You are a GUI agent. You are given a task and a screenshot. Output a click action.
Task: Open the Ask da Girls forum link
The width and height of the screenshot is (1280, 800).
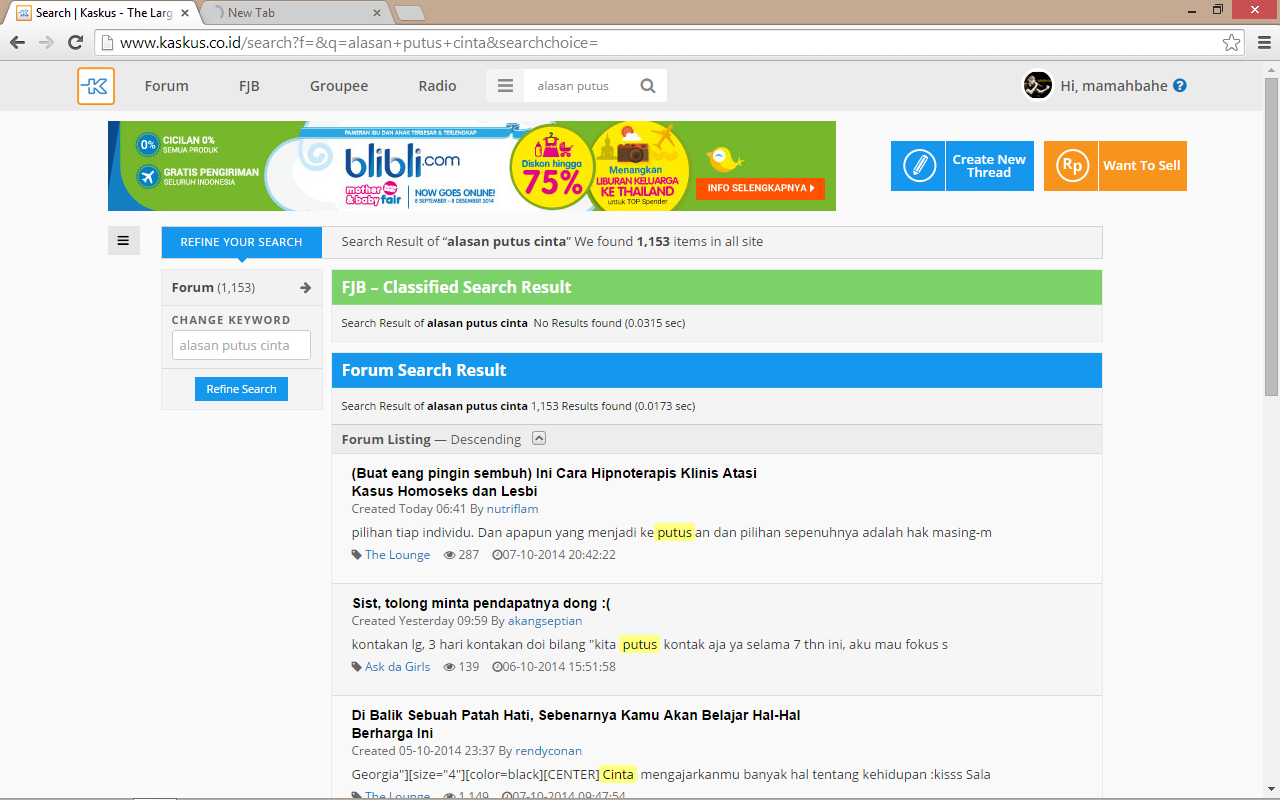pos(397,667)
